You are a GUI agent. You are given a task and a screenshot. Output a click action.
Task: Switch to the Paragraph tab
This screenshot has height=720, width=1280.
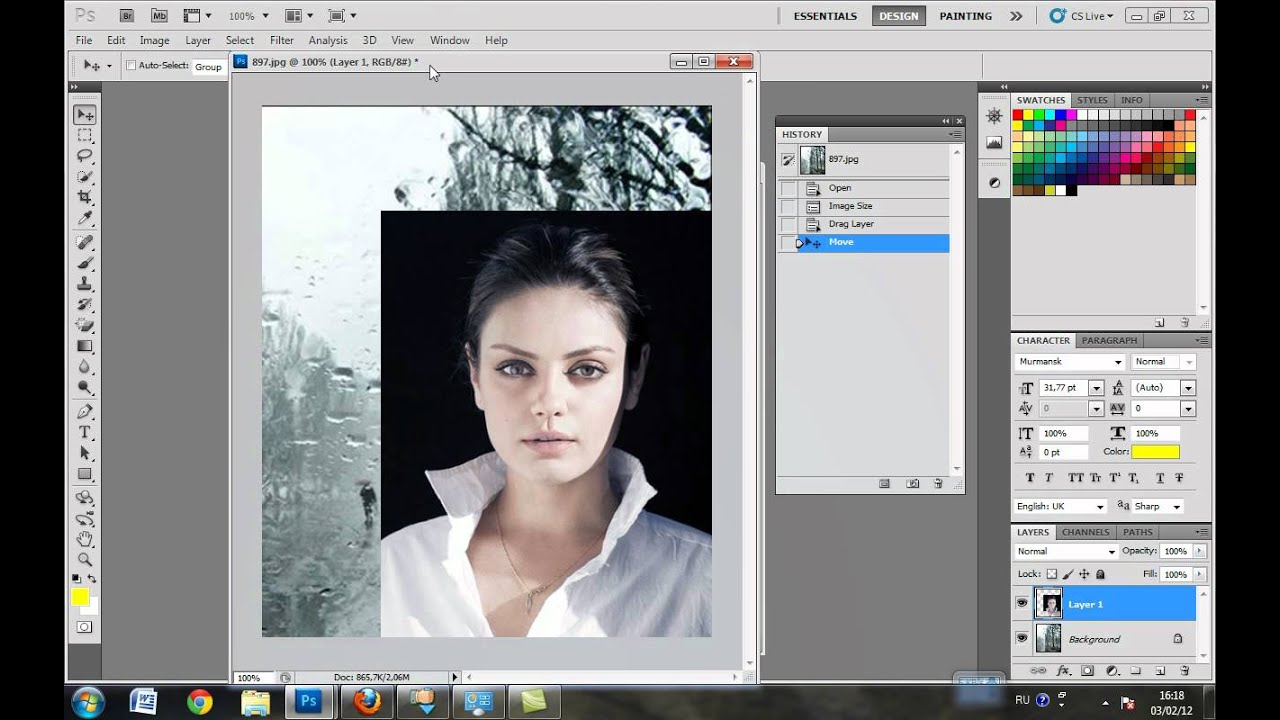pos(1109,340)
